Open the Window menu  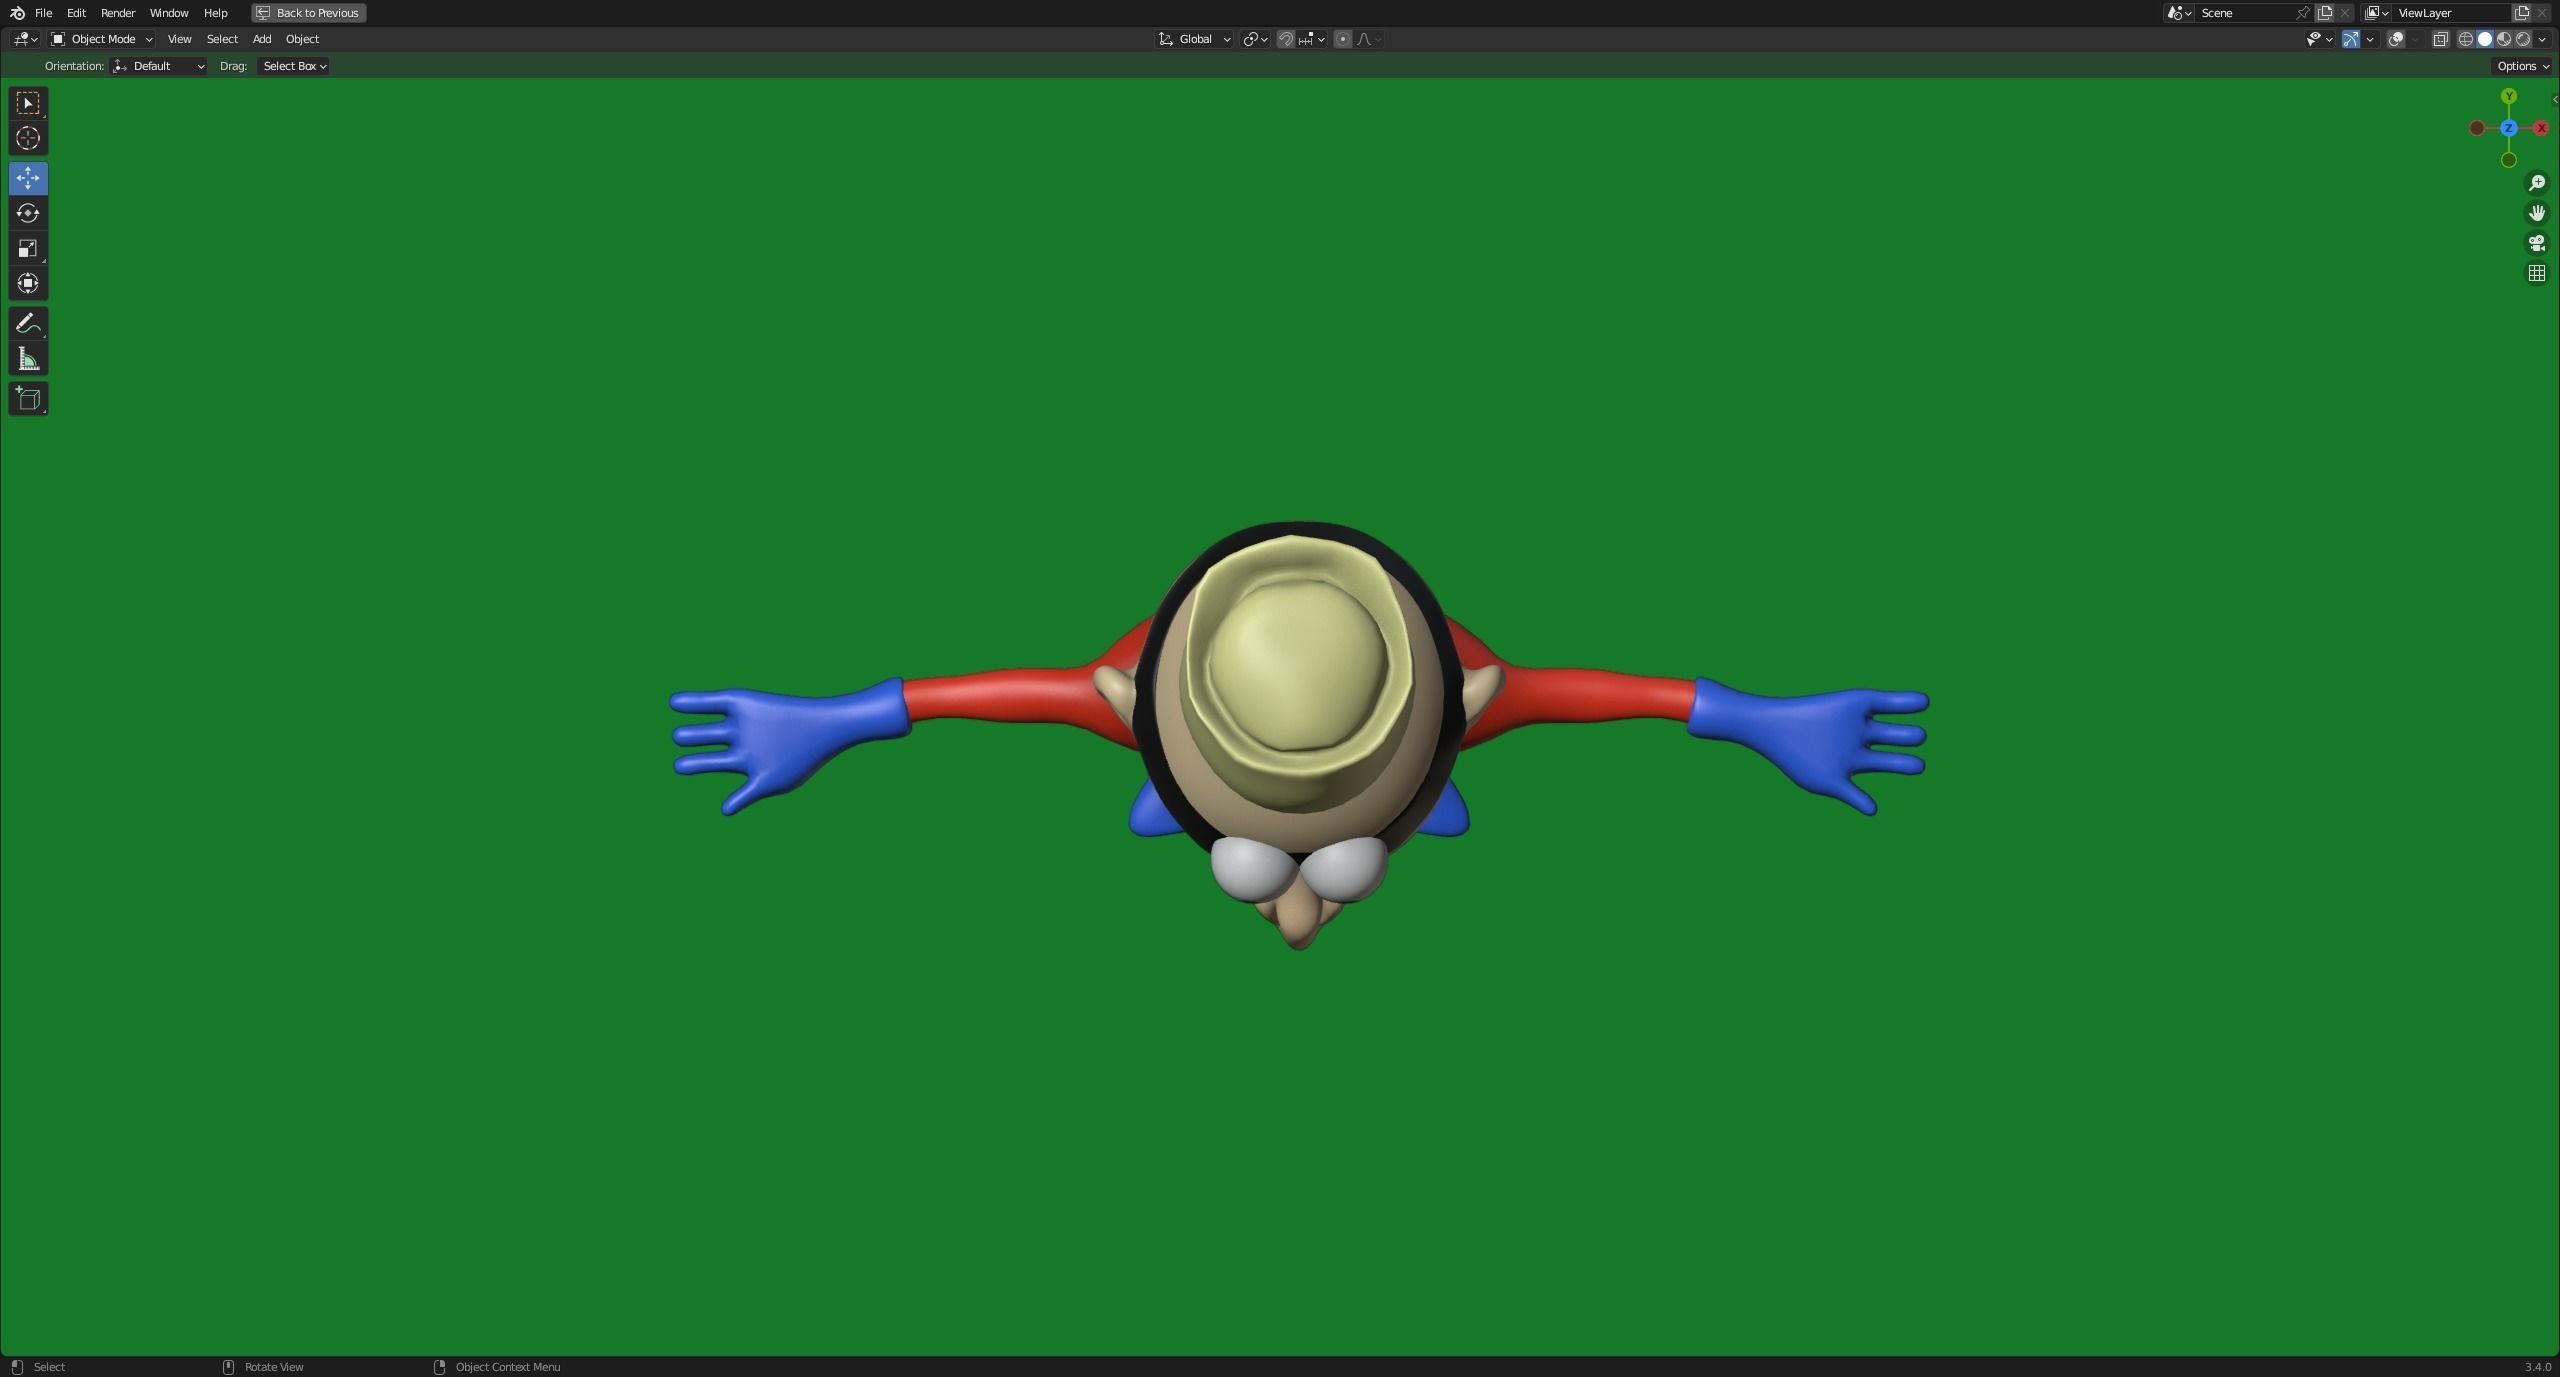[x=169, y=13]
